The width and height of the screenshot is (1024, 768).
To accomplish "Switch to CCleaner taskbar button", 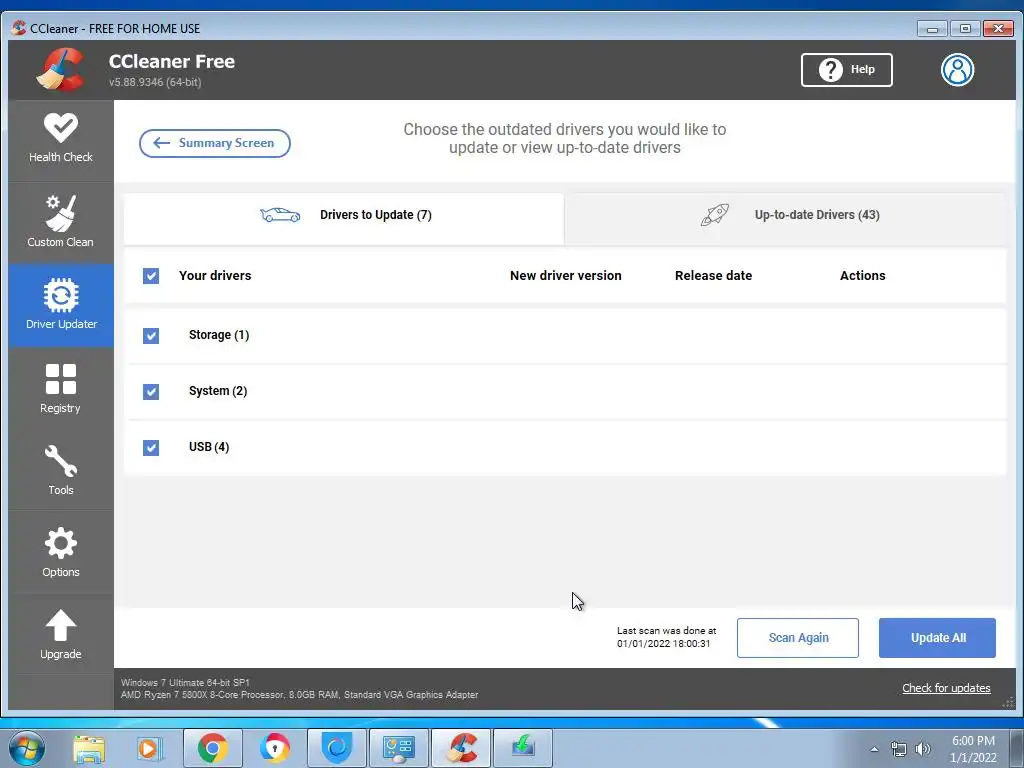I will [461, 748].
